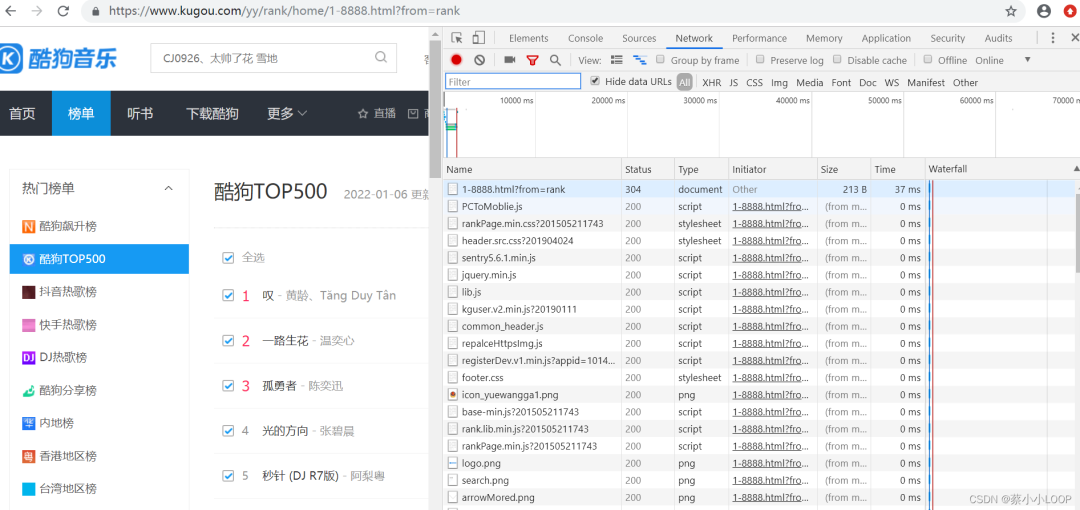Viewport: 1080px width, 510px height.
Task: Stop recording network log red button
Action: point(457,60)
